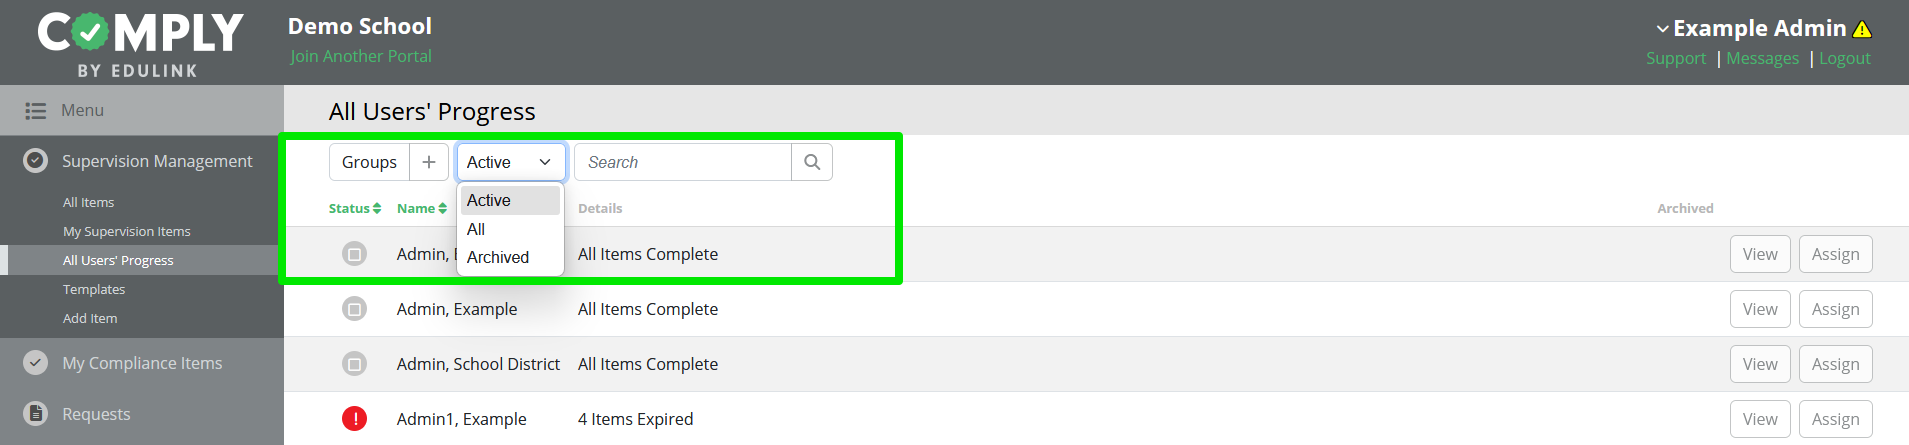
Task: Expand the Example Admin user chevron
Action: click(x=1662, y=29)
